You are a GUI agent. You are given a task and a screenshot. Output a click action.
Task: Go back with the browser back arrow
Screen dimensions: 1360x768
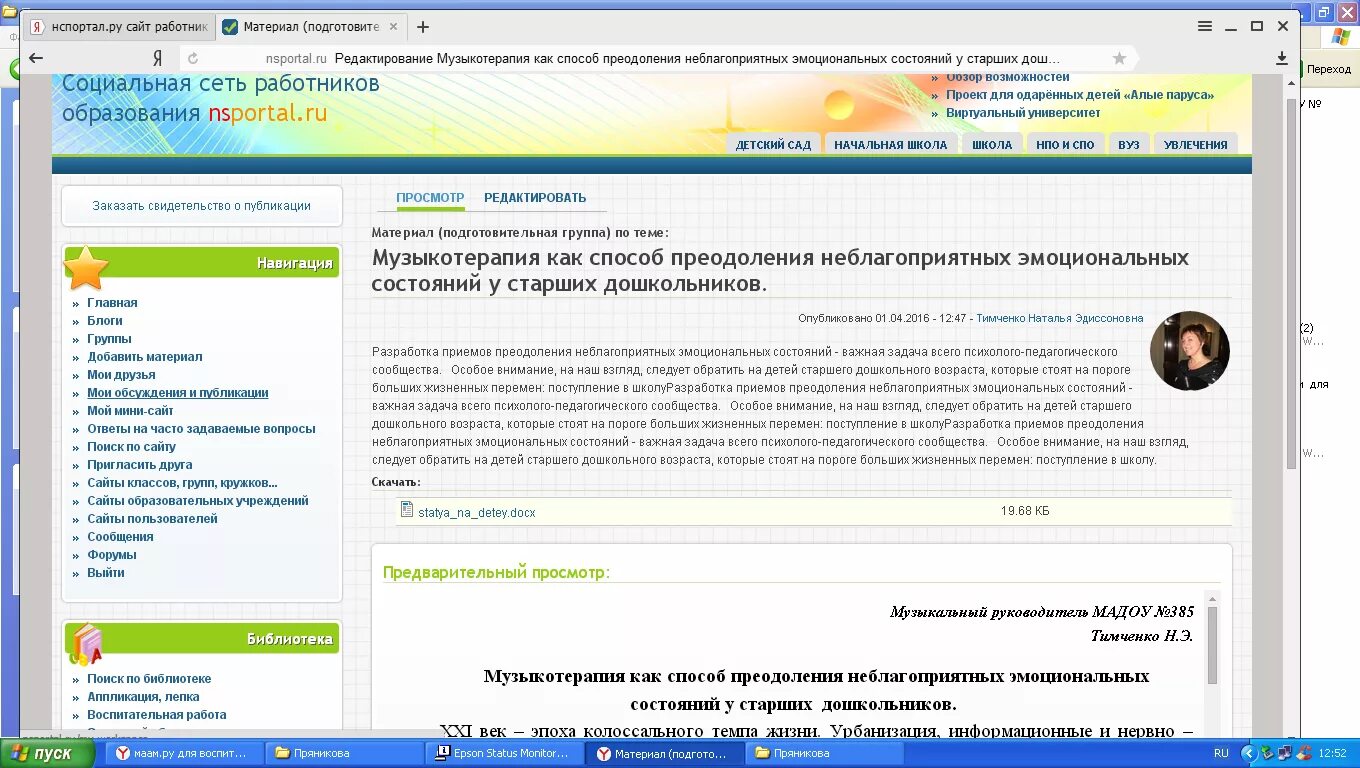coord(36,58)
